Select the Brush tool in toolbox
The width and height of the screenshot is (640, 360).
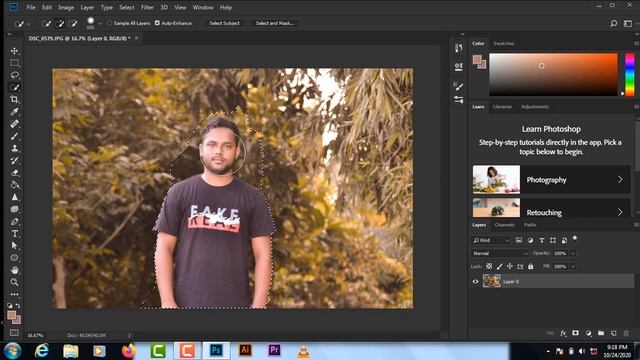point(15,136)
